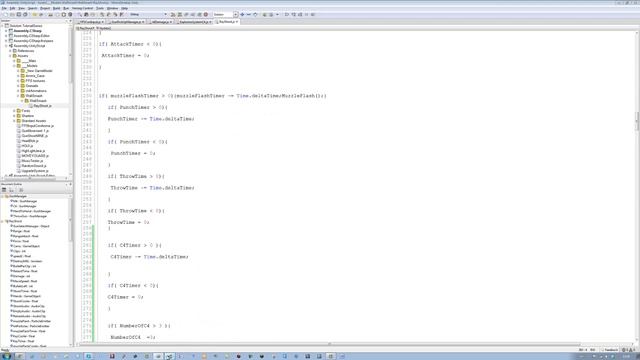
Task: Open the Project menu
Action: [x=45, y=8]
